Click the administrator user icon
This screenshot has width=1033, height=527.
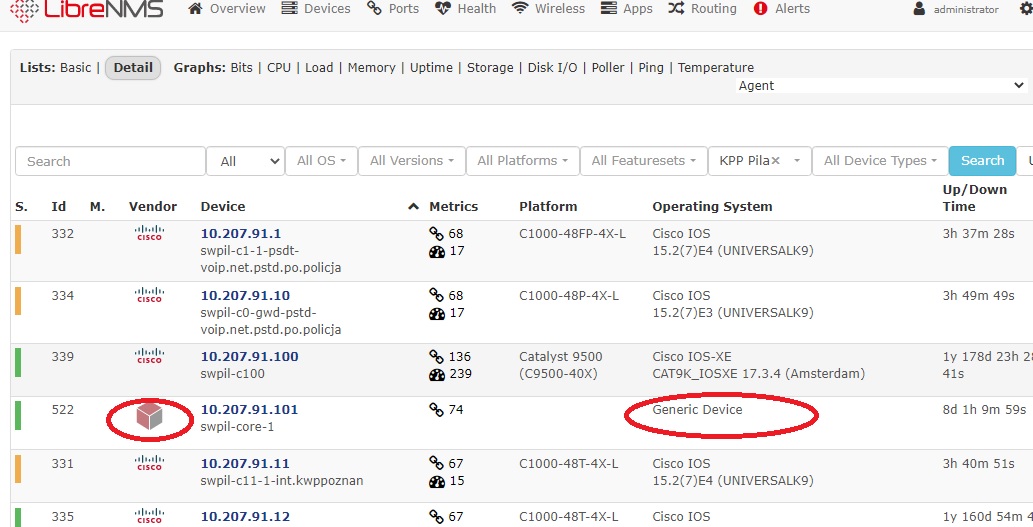pyautogui.click(x=919, y=9)
